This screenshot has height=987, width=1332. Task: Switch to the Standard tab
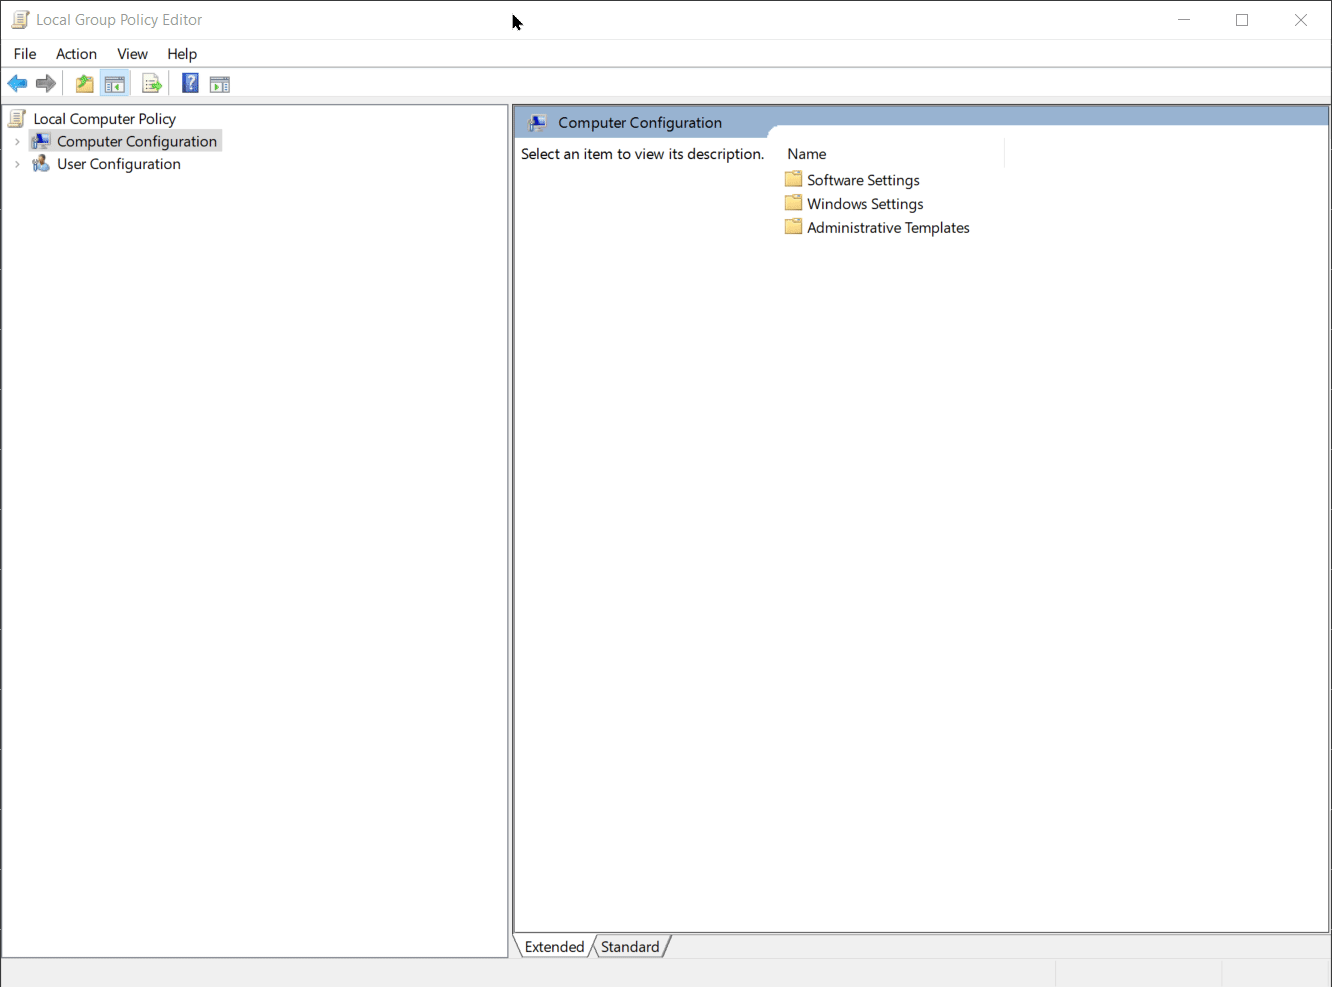630,946
